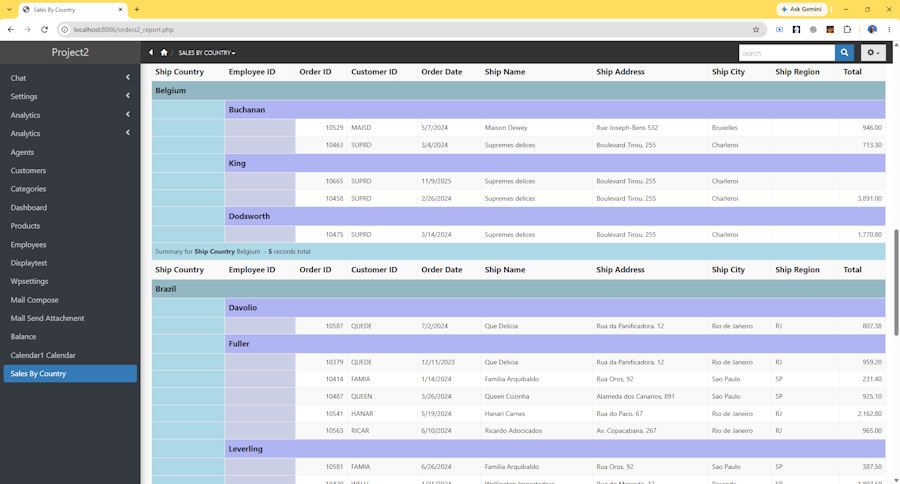The image size is (900, 484).
Task: Click the Leverling employee group row
Action: (554, 449)
